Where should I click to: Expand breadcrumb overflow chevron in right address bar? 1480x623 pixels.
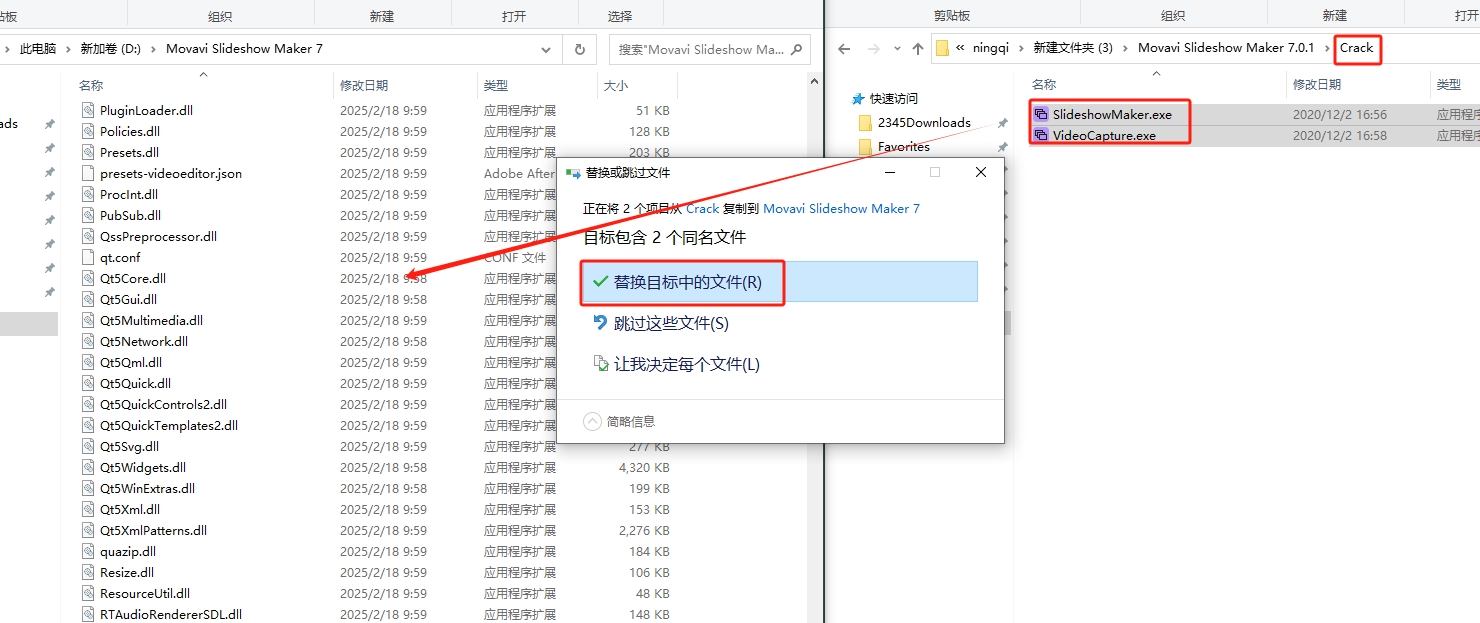(961, 48)
